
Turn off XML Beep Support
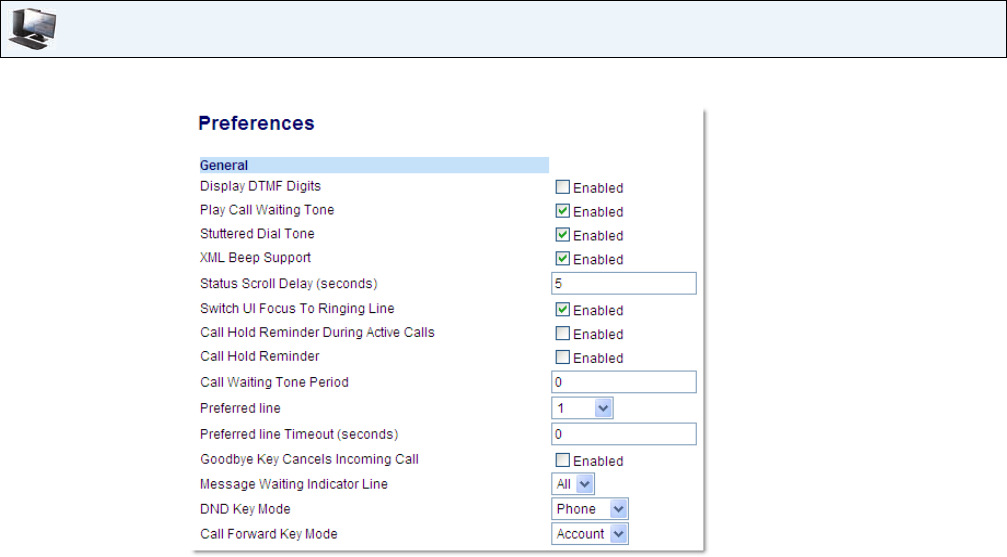pos(563,259)
